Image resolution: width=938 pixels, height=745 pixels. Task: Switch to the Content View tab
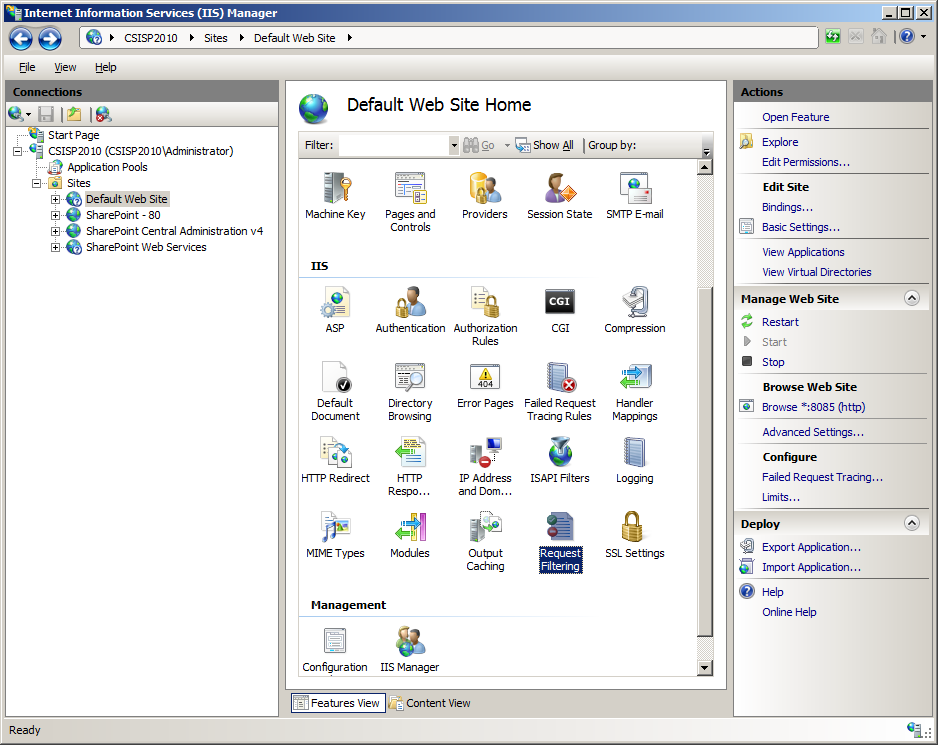tap(429, 703)
